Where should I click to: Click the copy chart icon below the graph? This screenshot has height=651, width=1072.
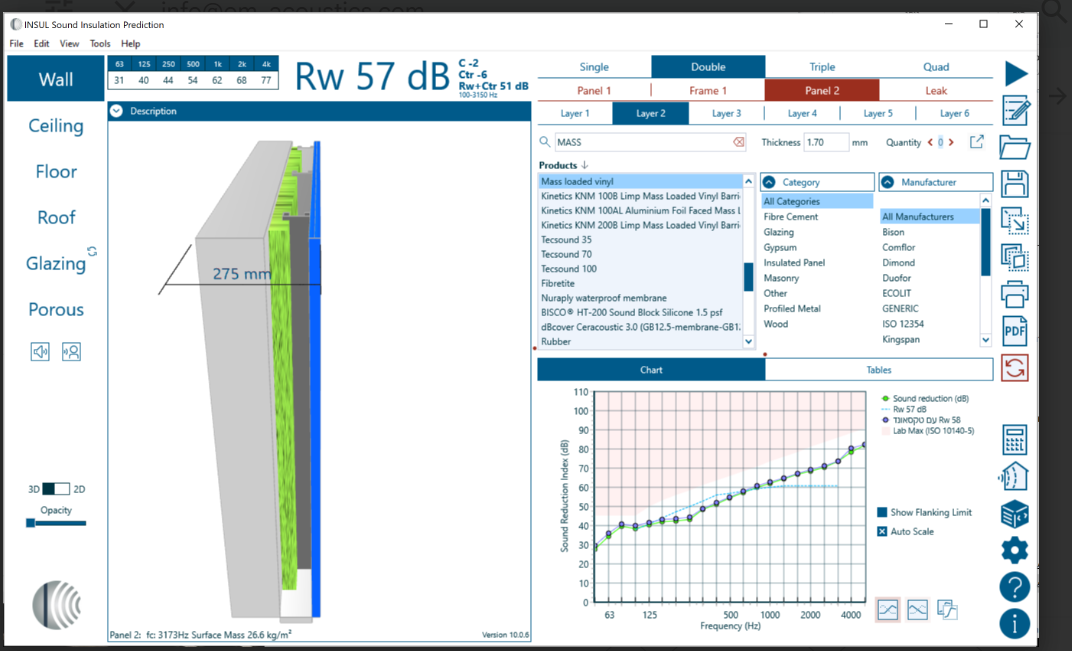pyautogui.click(x=948, y=609)
